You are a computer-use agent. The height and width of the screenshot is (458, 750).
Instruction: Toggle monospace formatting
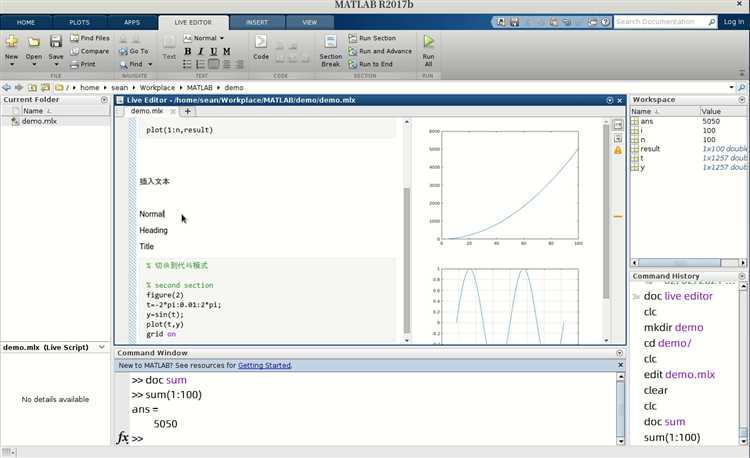(227, 51)
